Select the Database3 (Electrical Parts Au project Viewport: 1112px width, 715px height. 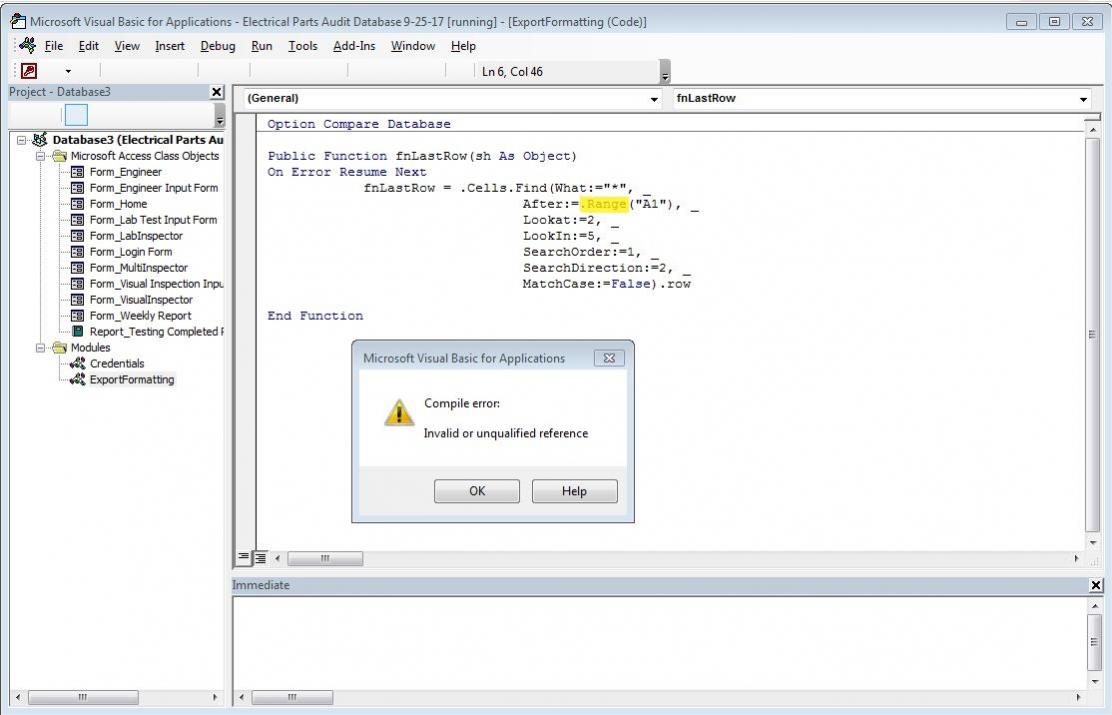click(138, 140)
